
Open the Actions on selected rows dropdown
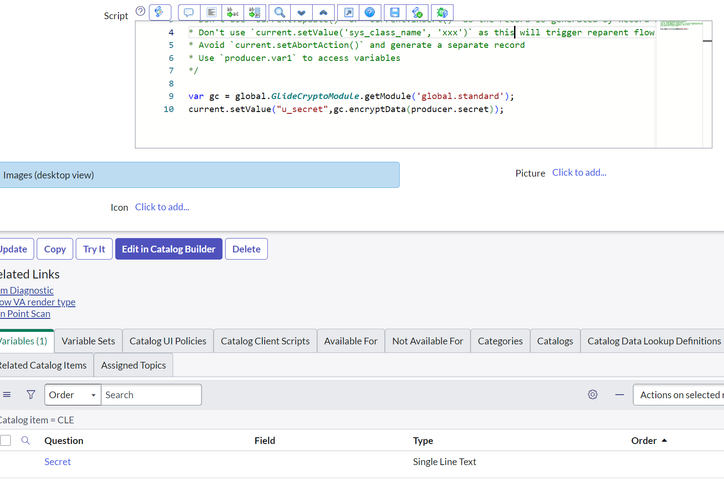tap(679, 395)
